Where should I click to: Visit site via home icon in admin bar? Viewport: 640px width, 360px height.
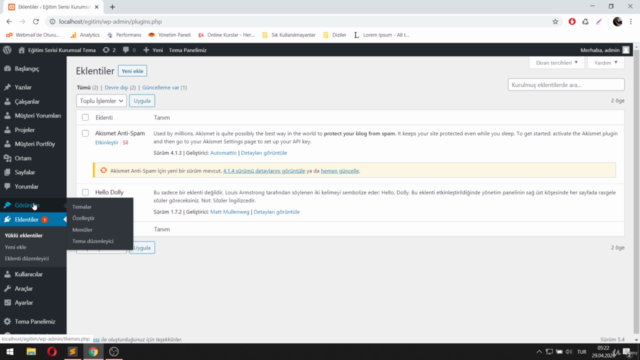point(22,50)
